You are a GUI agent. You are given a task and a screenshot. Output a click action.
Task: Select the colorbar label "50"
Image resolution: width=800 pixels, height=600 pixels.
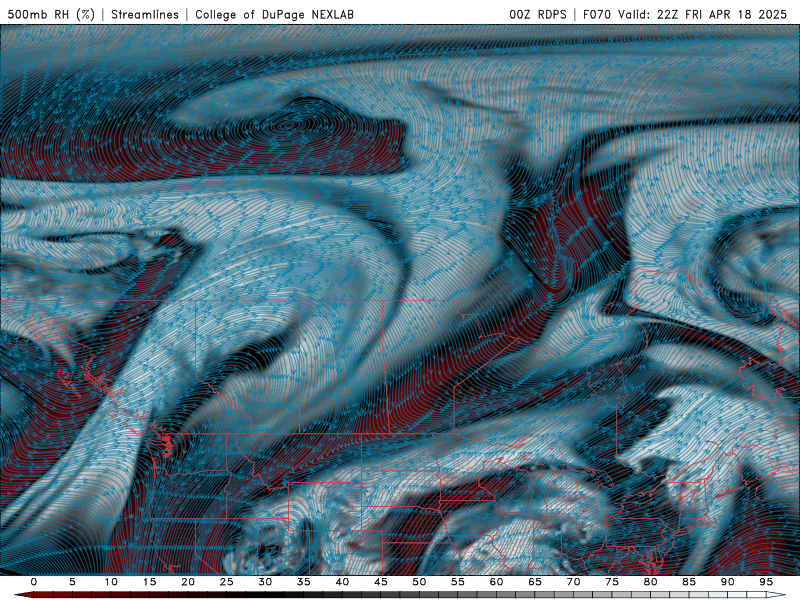point(419,582)
